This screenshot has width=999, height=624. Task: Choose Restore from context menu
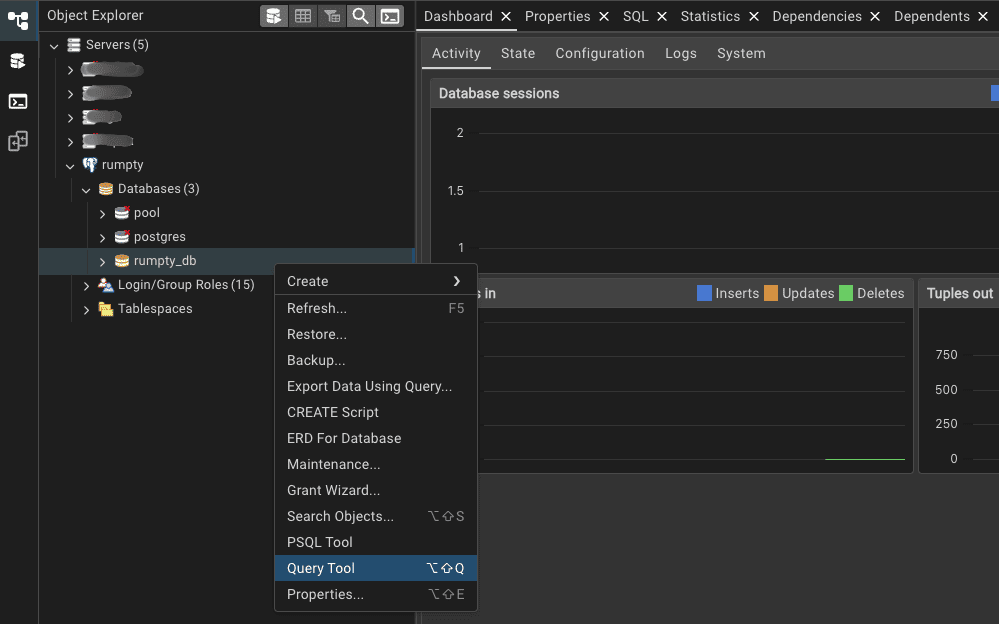tap(375, 335)
